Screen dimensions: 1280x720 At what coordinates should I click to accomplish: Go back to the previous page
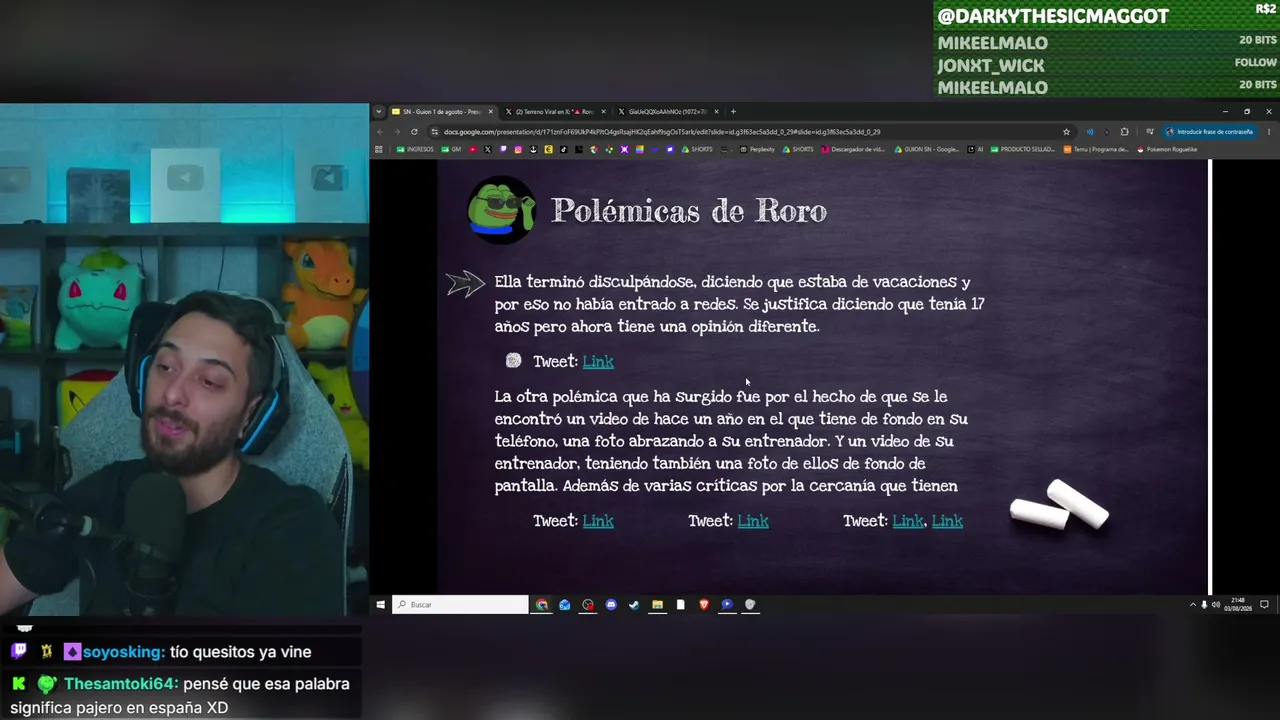pyautogui.click(x=379, y=132)
